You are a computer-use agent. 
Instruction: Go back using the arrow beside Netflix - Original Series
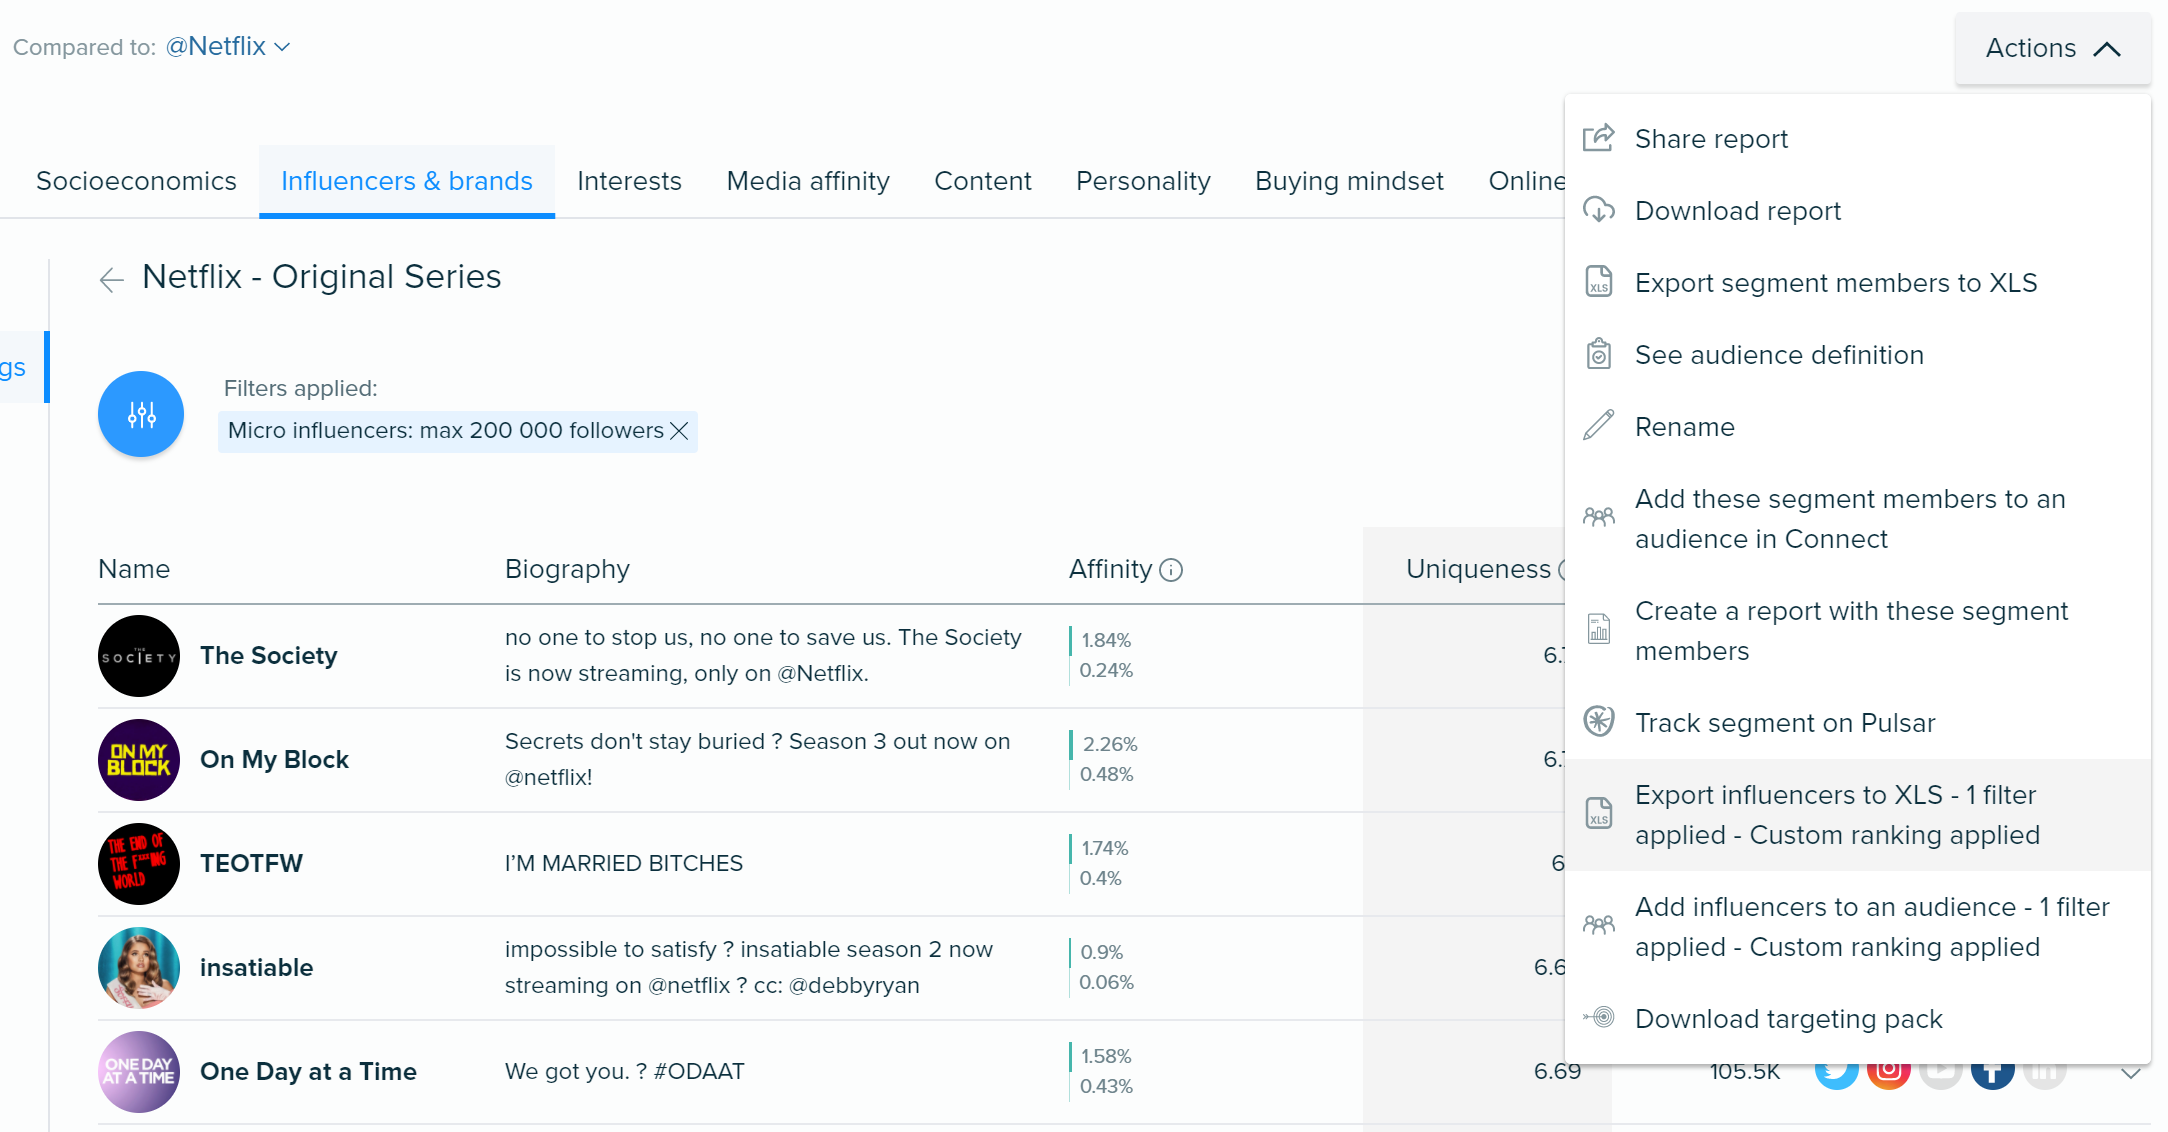point(112,279)
